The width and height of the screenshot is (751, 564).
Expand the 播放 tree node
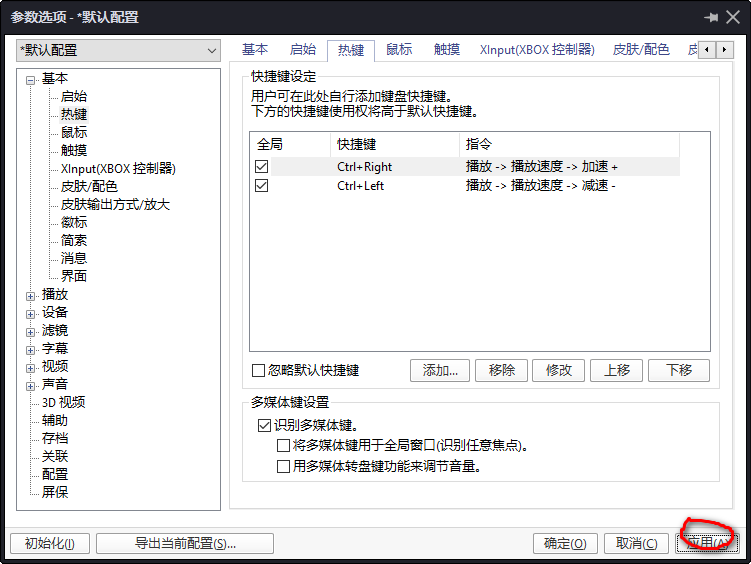(x=31, y=296)
